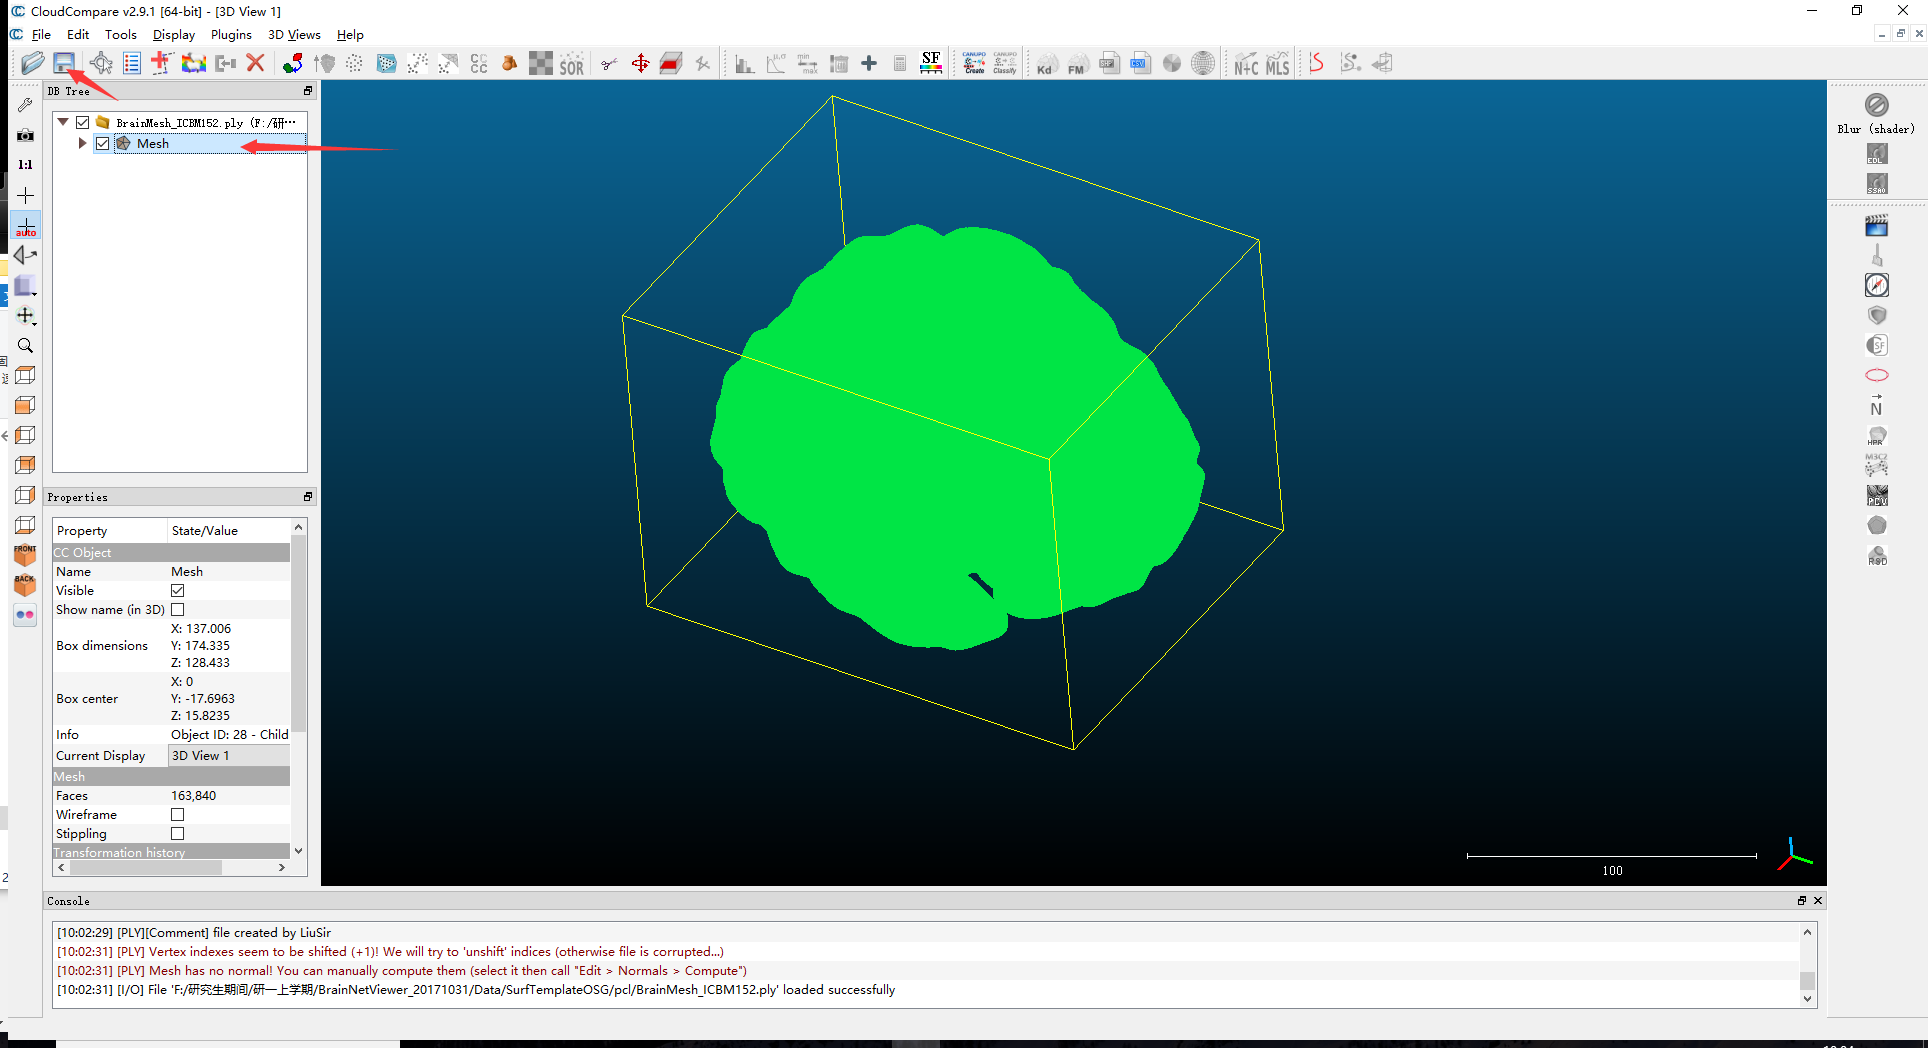Image resolution: width=1928 pixels, height=1048 pixels.
Task: Enable the Wireframe checkbox
Action: coord(178,814)
